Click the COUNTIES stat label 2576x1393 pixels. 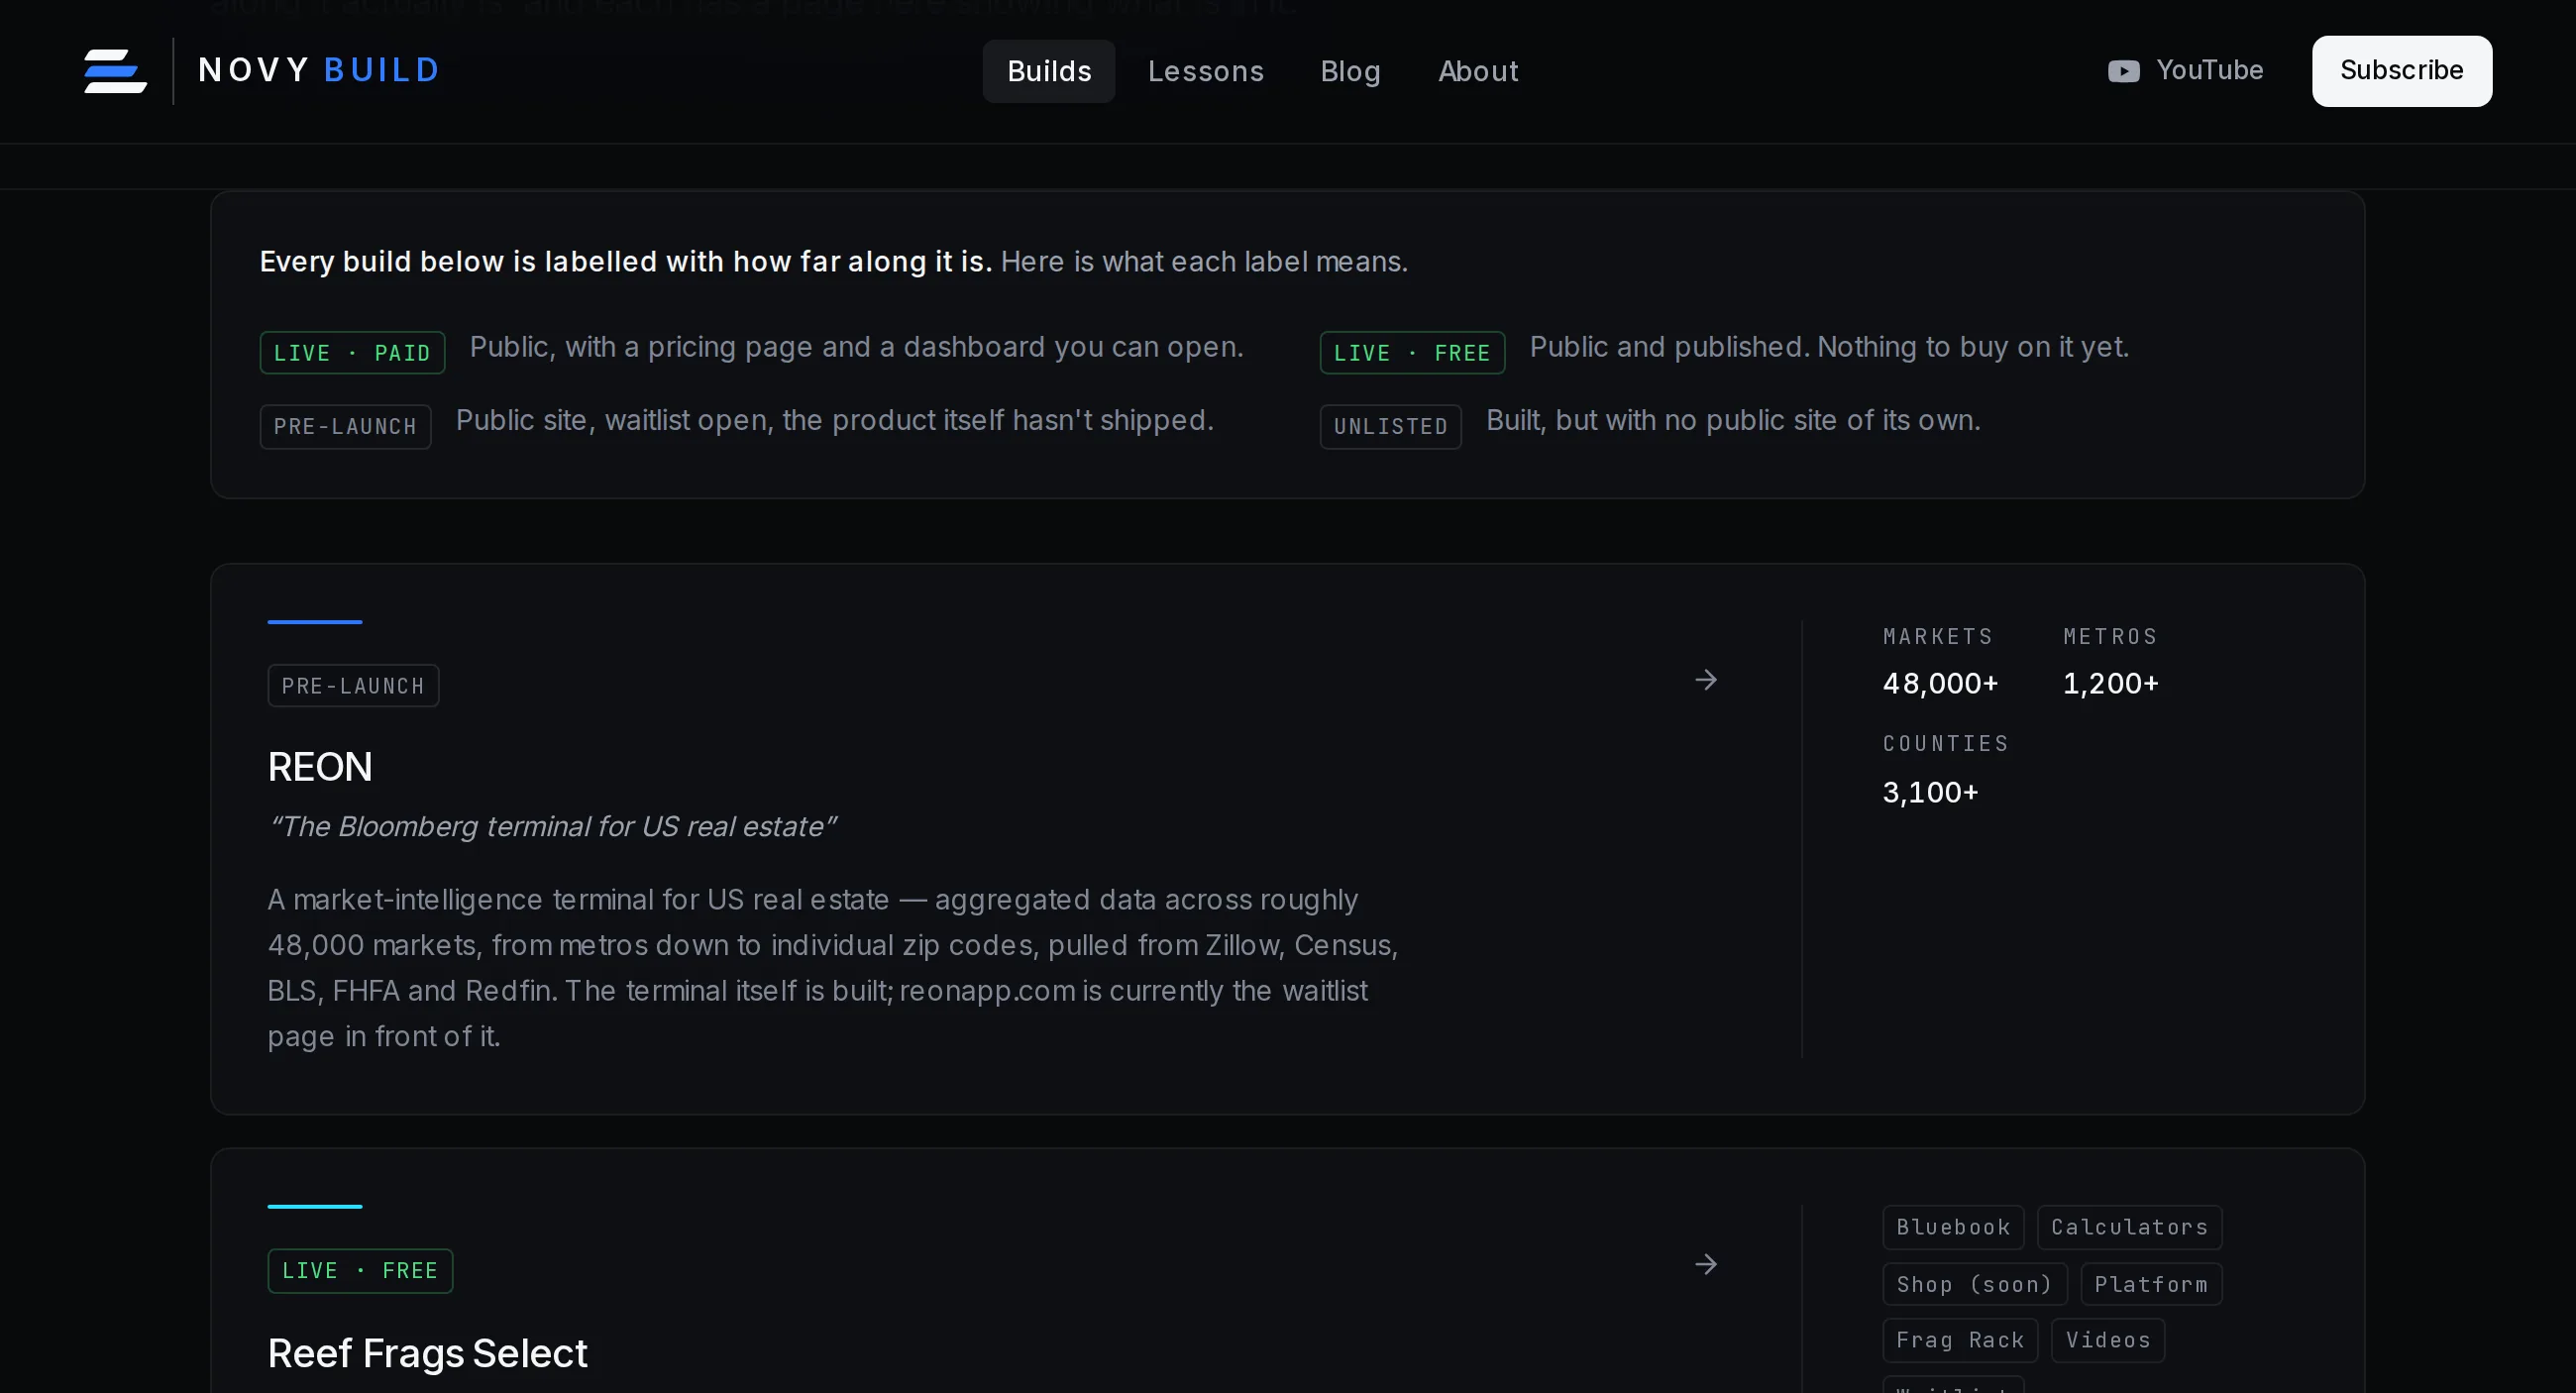1946,744
